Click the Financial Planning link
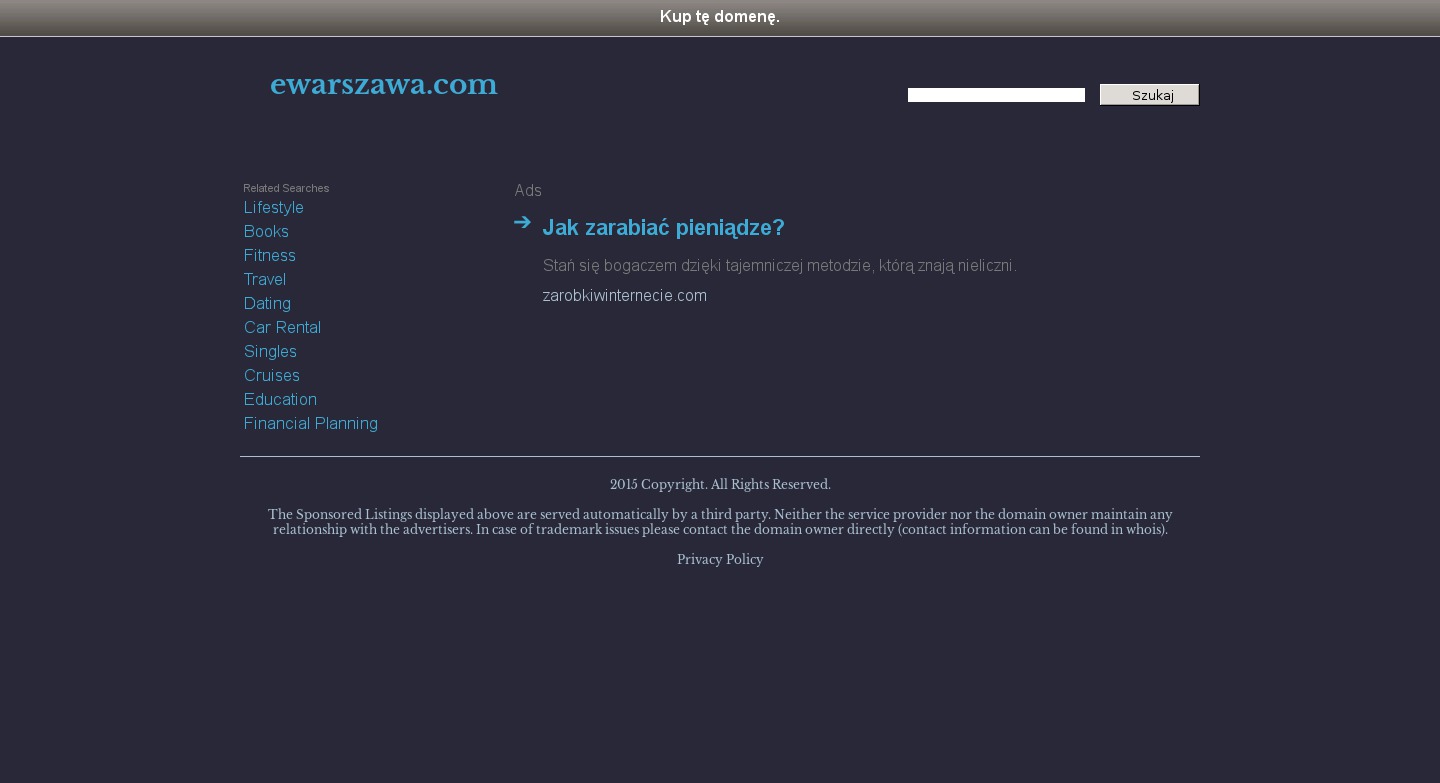The image size is (1440, 783). point(310,424)
